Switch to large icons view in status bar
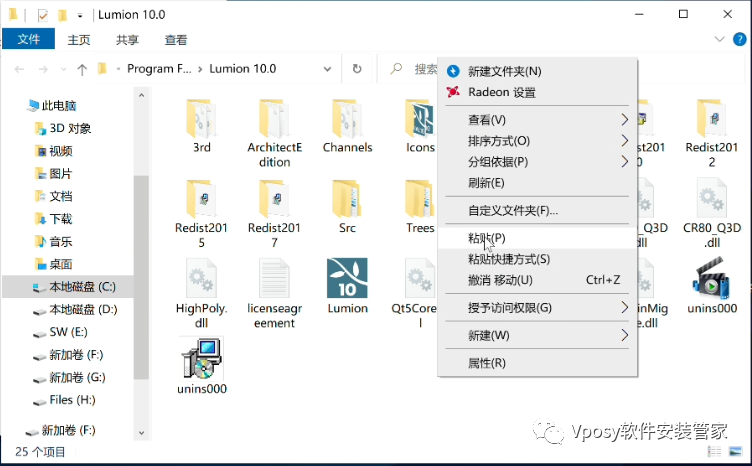Viewport: 752px width, 466px height. click(x=735, y=451)
